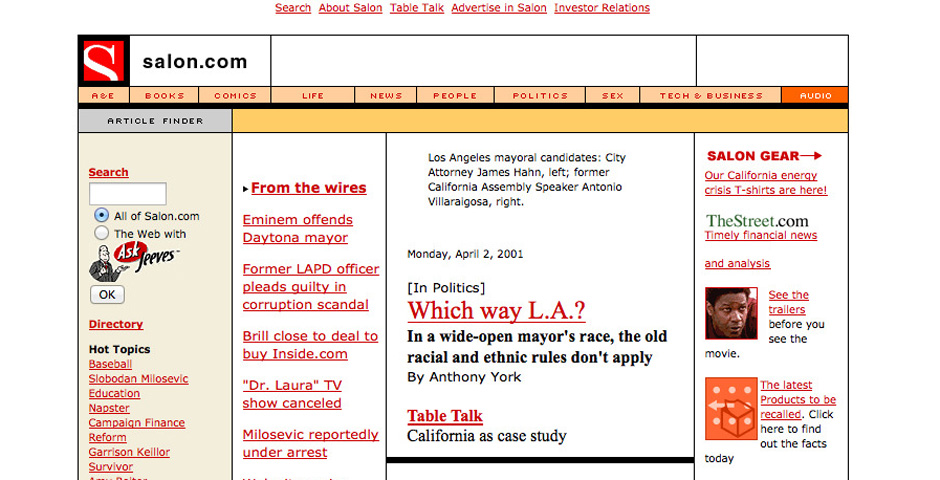
Task: Open the People section tab
Action: tap(455, 95)
